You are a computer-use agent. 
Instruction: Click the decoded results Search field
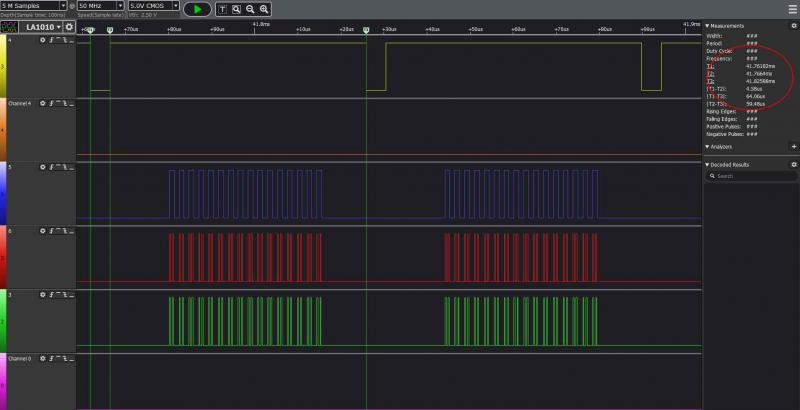coord(750,176)
